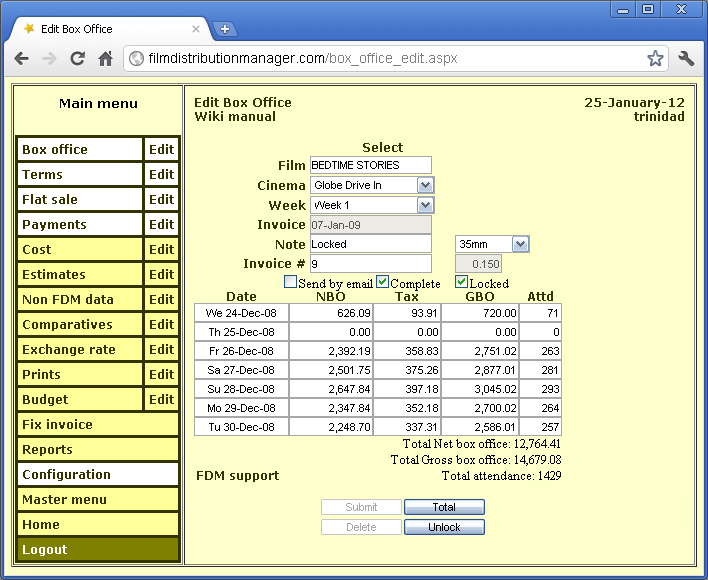This screenshot has width=708, height=580.
Task: Toggle the Locked checkbox
Action: pos(461,283)
